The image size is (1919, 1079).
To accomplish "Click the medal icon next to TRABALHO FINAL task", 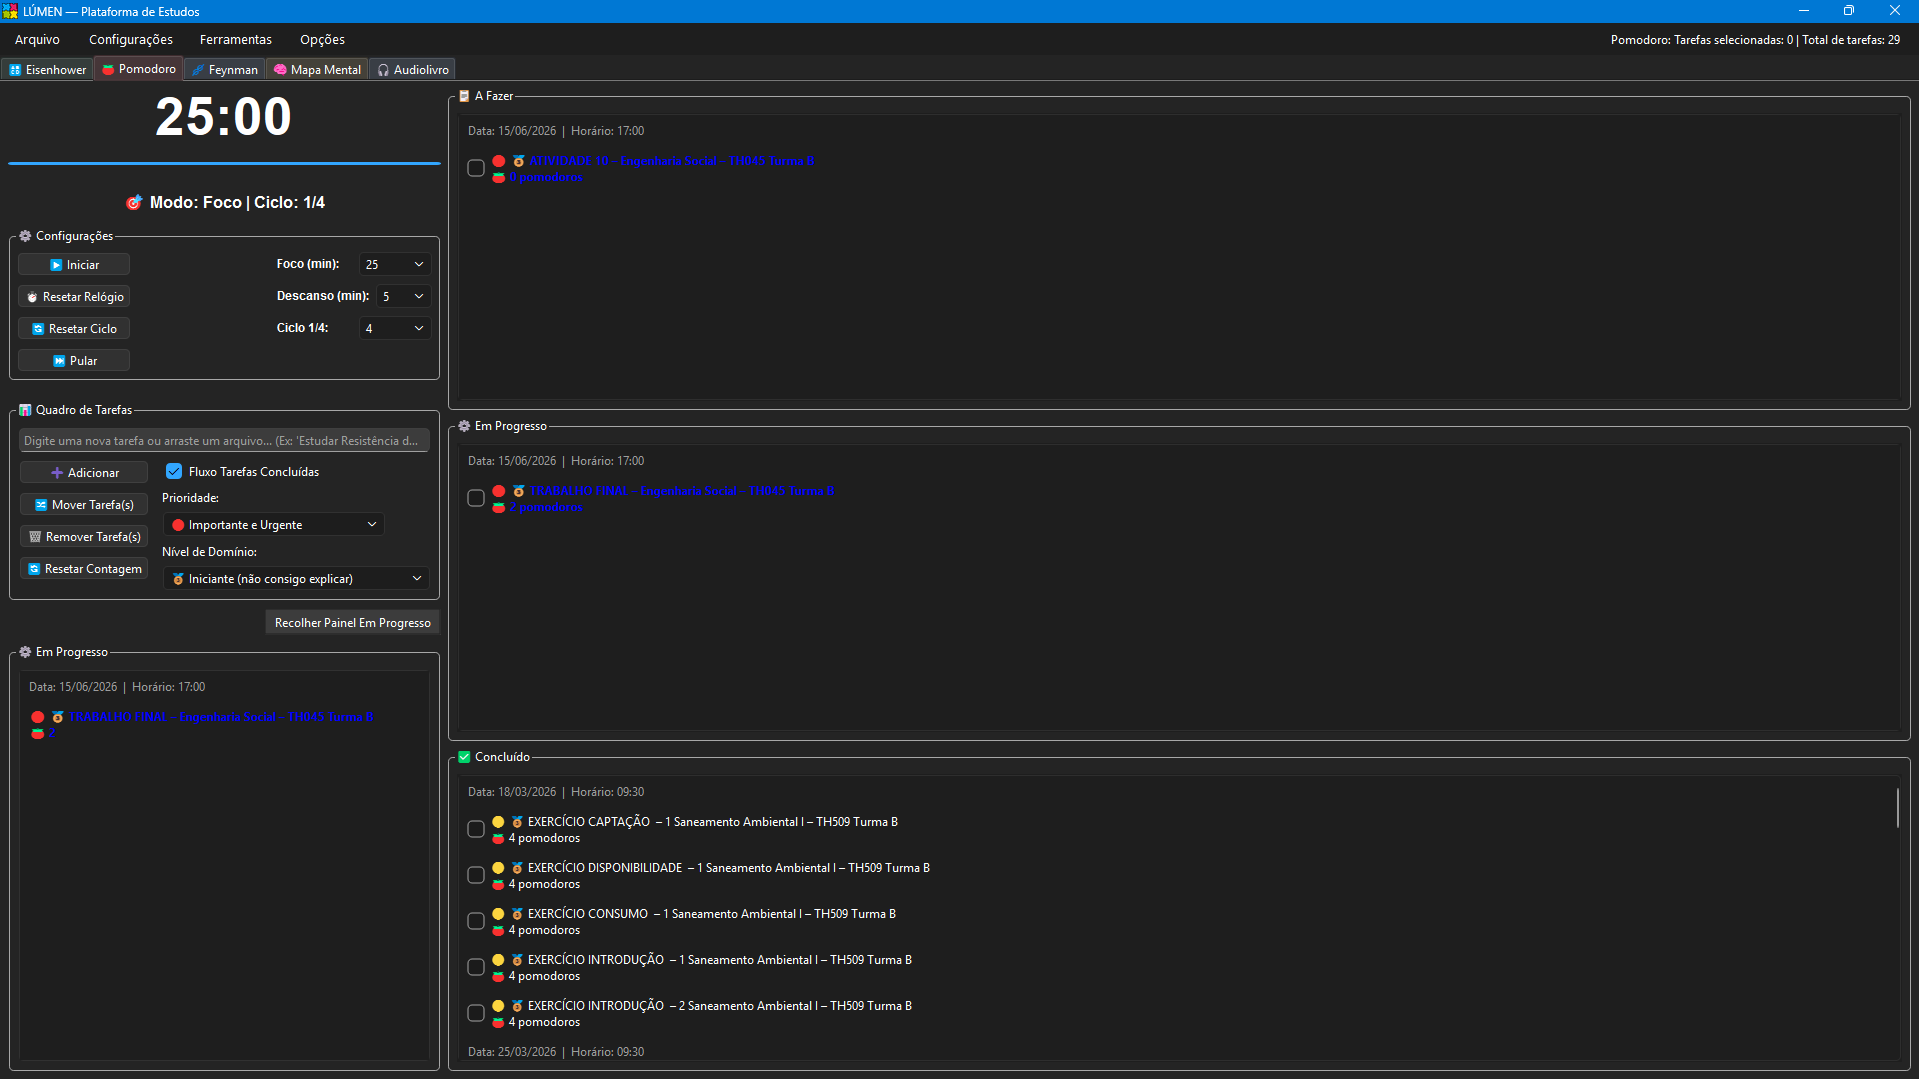I will pos(519,491).
